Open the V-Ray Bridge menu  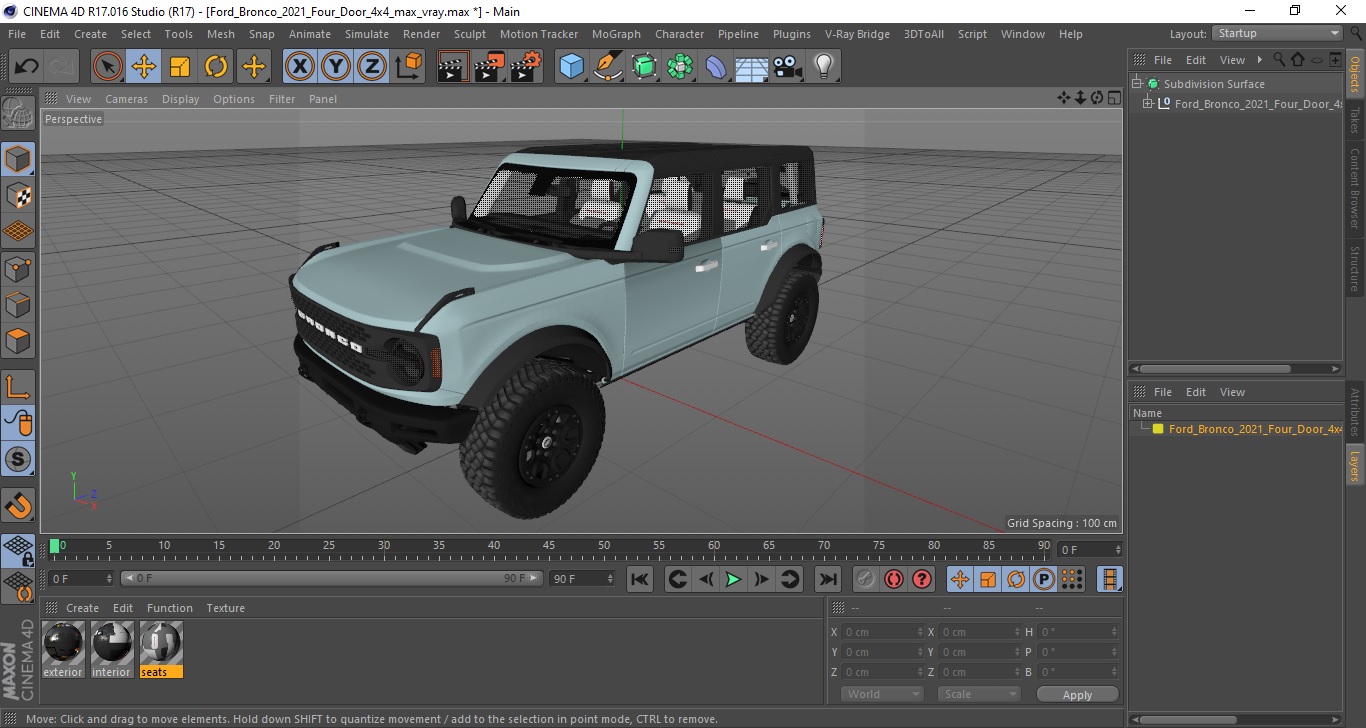(857, 34)
